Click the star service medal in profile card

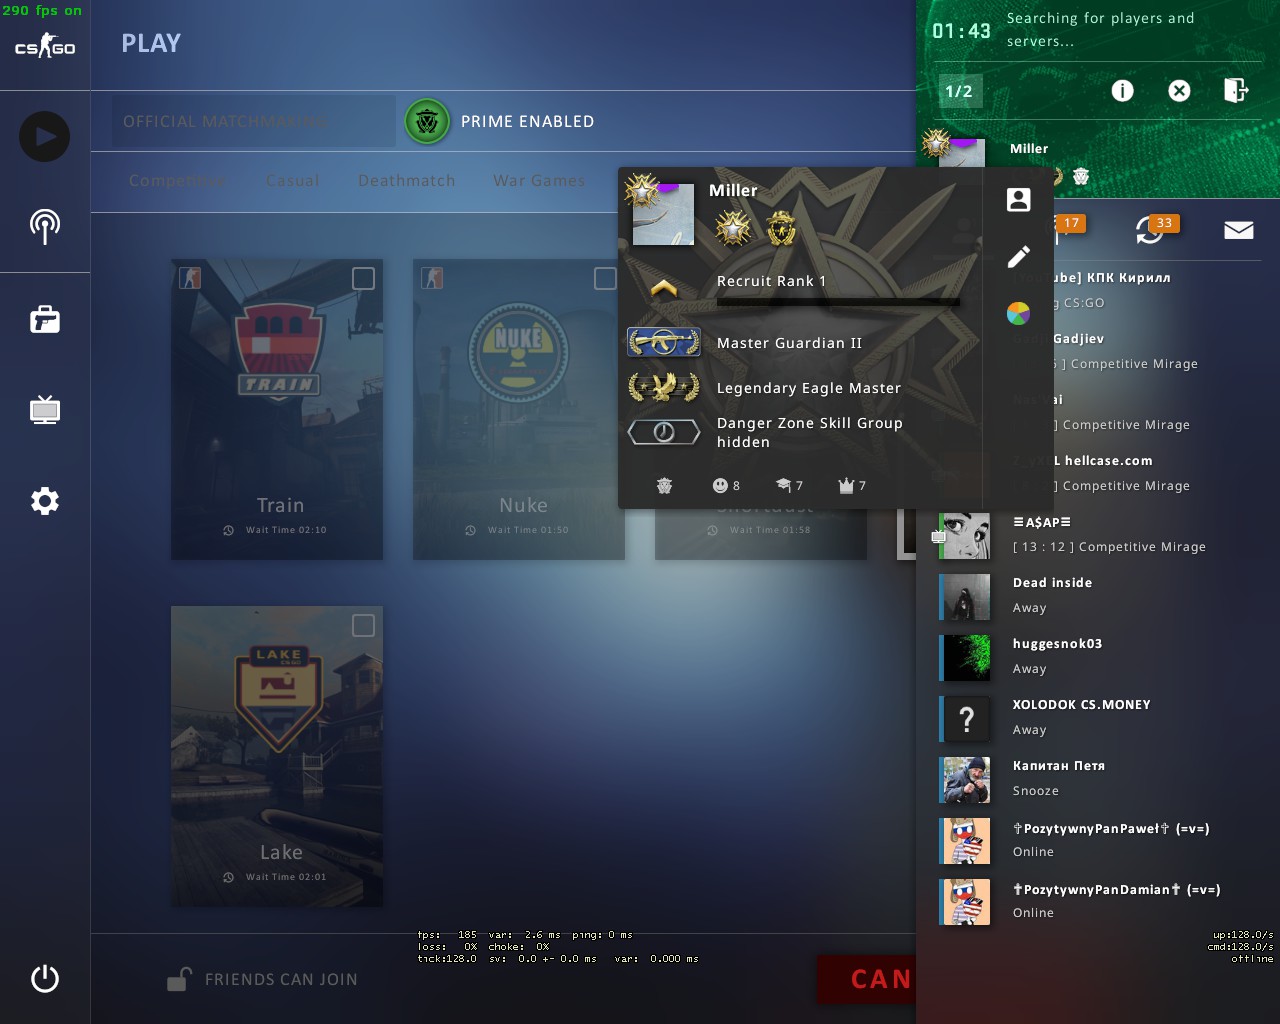point(733,229)
